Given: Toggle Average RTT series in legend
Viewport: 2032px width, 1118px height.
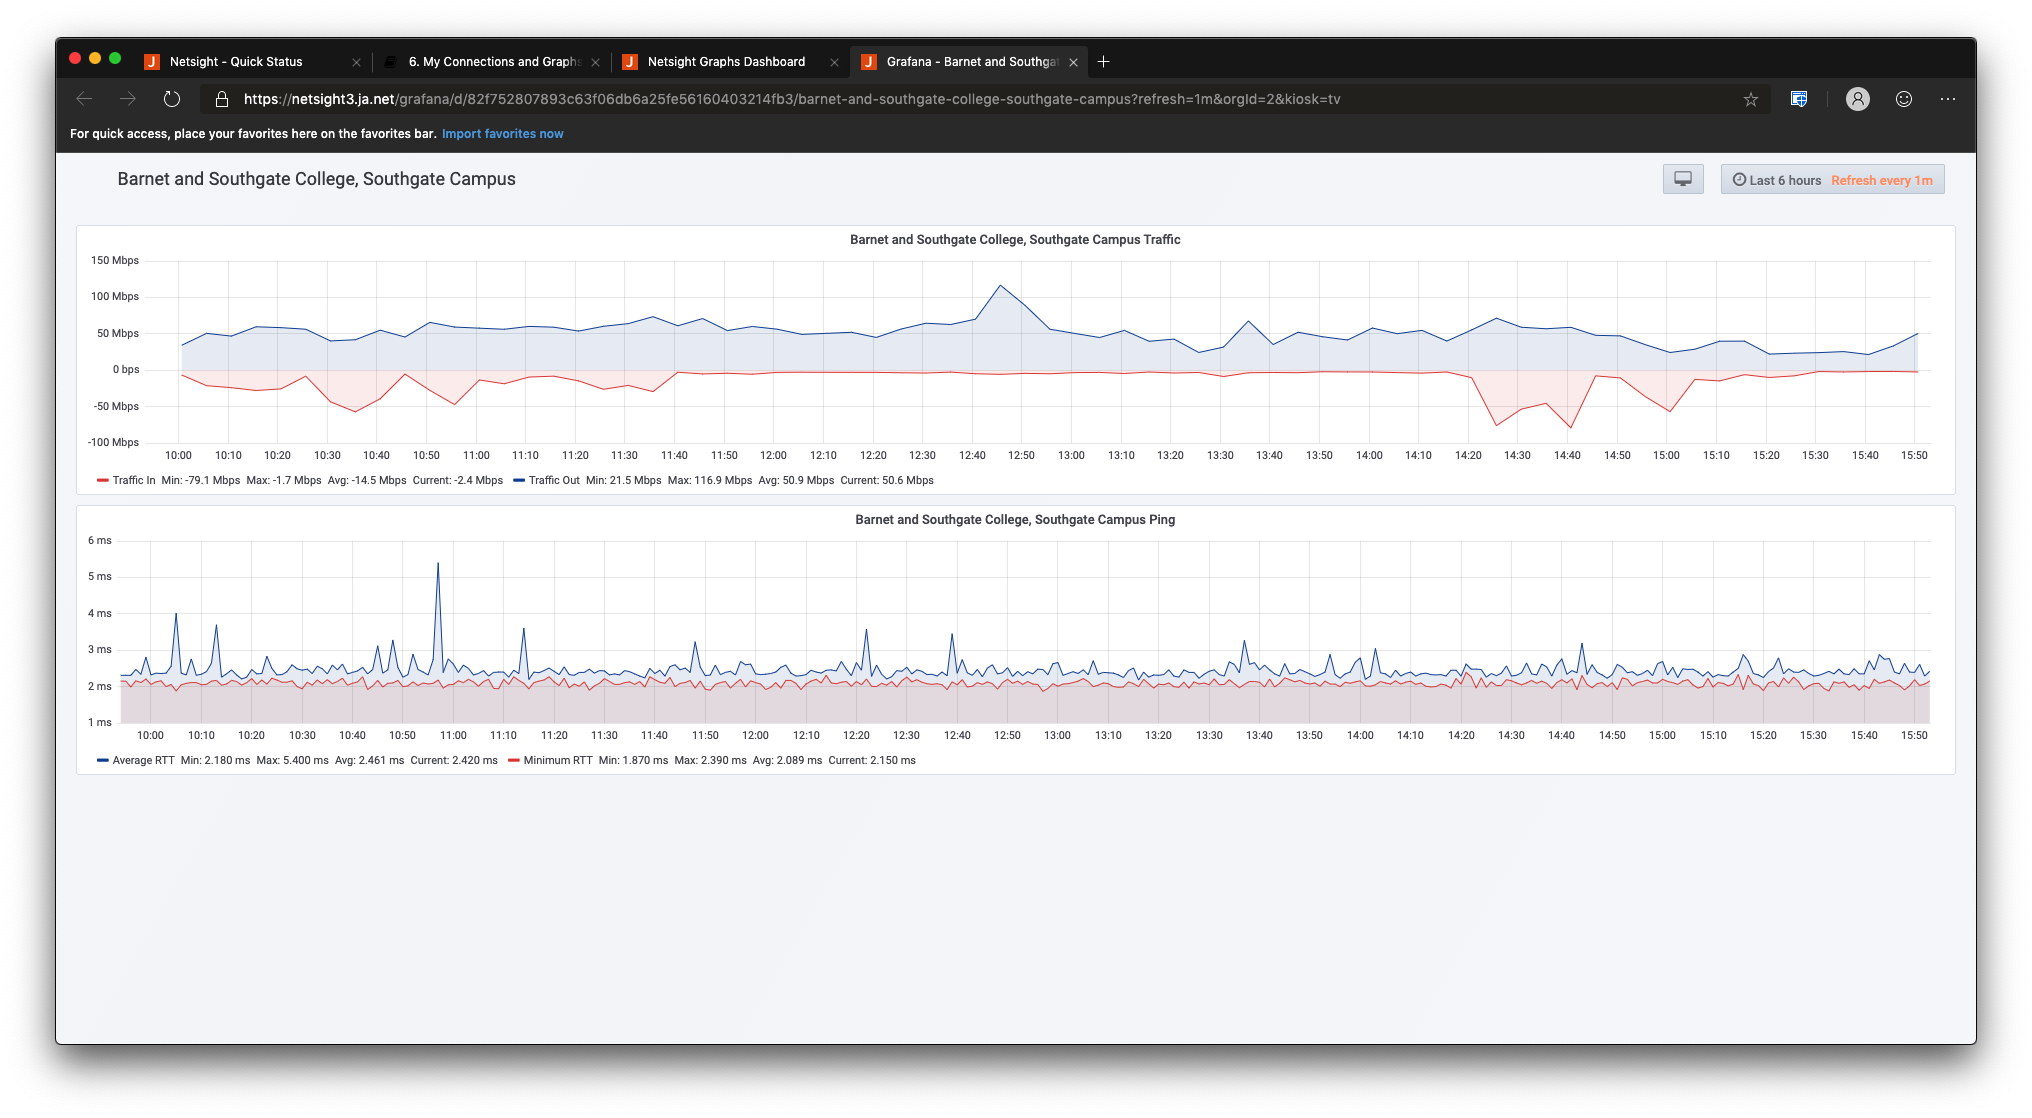Looking at the screenshot, I should point(143,761).
